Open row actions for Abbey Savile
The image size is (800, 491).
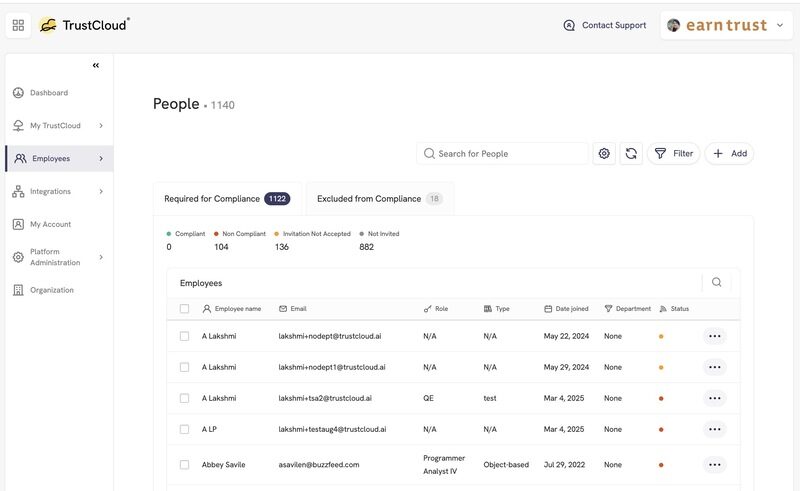pyautogui.click(x=714, y=464)
